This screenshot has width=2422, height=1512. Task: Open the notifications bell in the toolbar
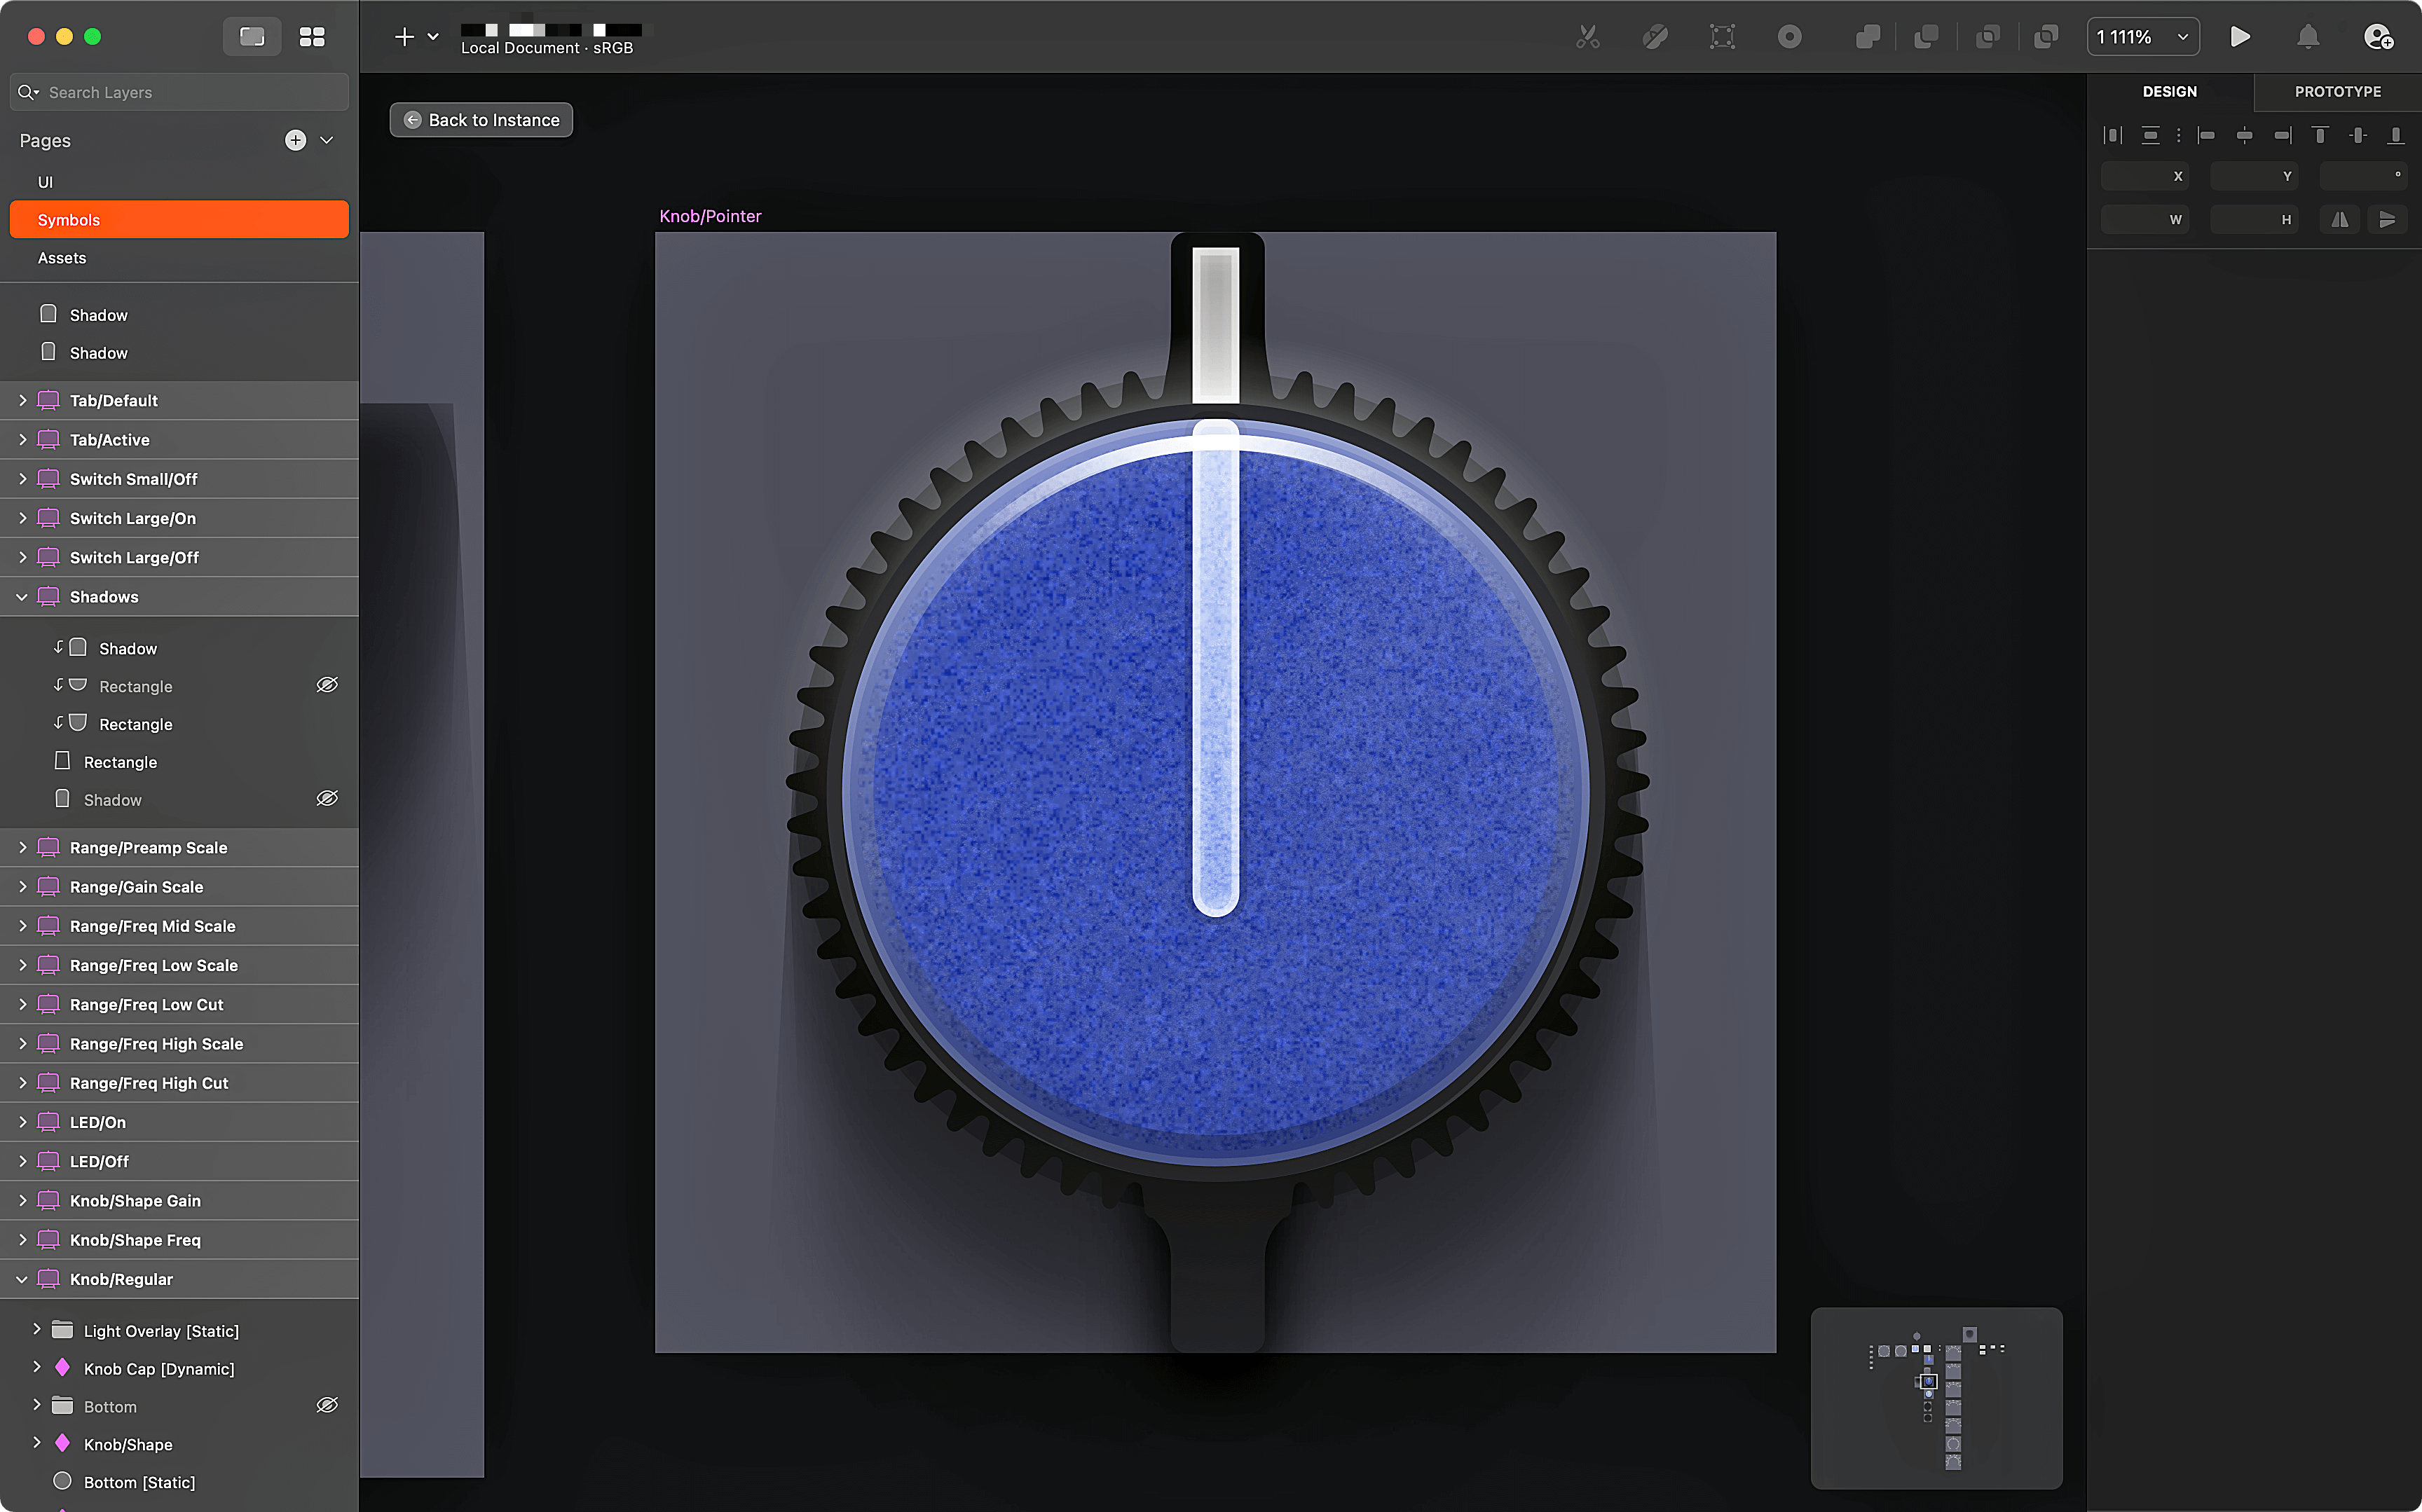(x=2308, y=37)
